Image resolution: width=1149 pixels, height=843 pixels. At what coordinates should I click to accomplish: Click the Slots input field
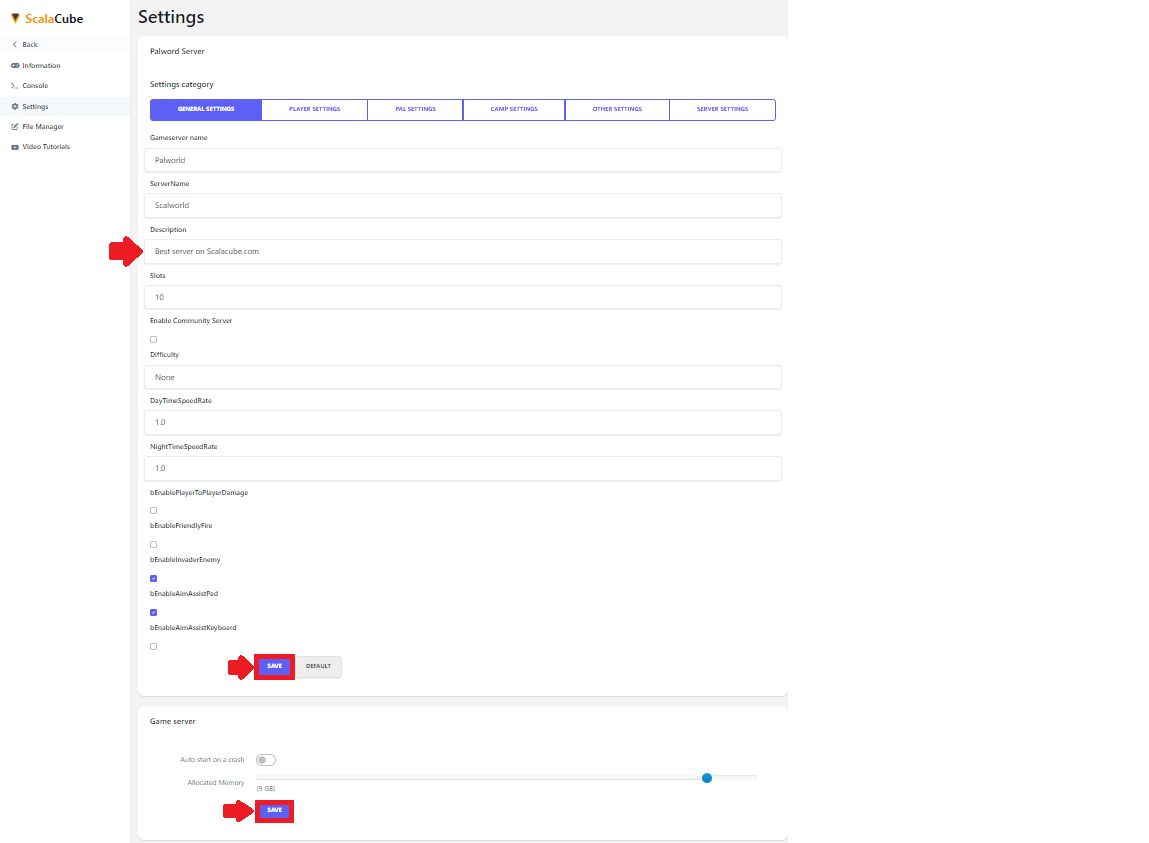coord(463,297)
